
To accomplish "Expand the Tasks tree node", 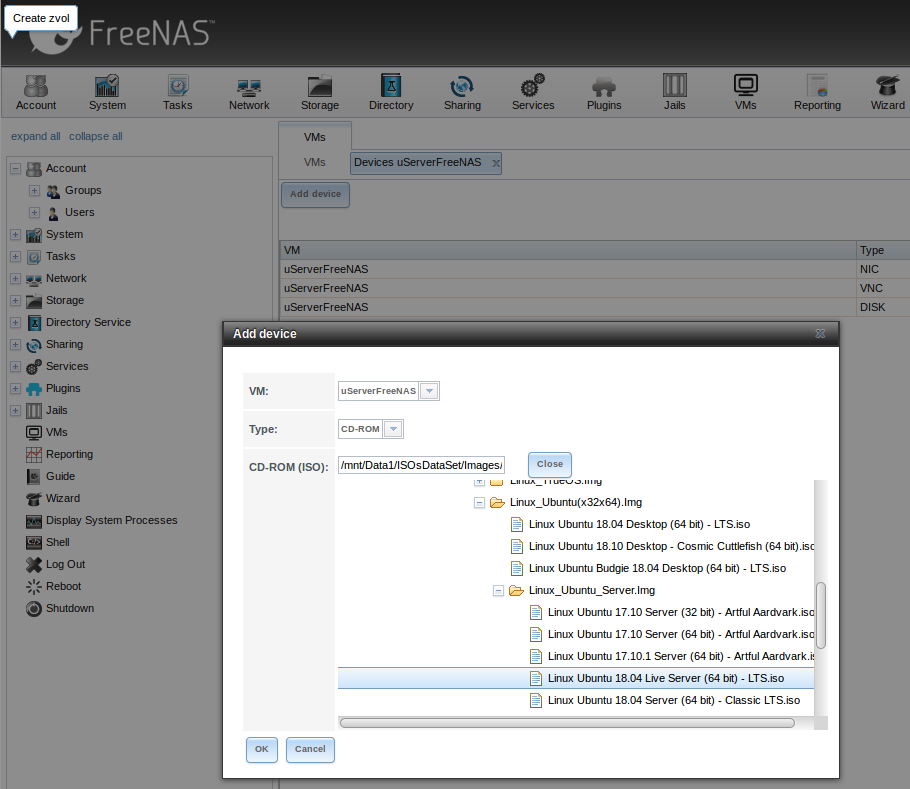I will [x=16, y=256].
